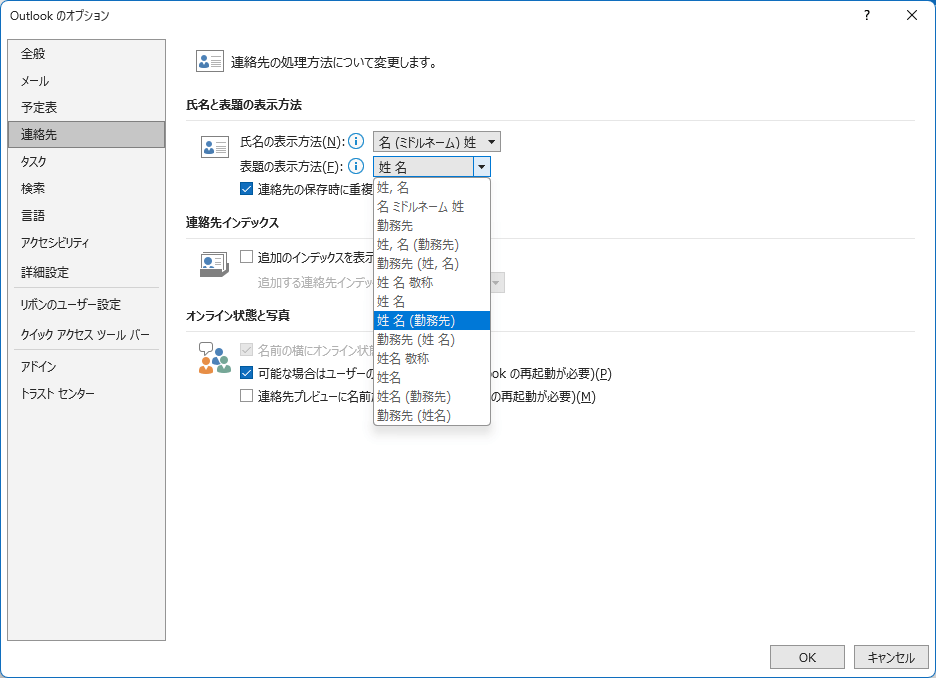The height and width of the screenshot is (678, 936).
Task: Select the 連絡先 category
Action: [x=87, y=134]
